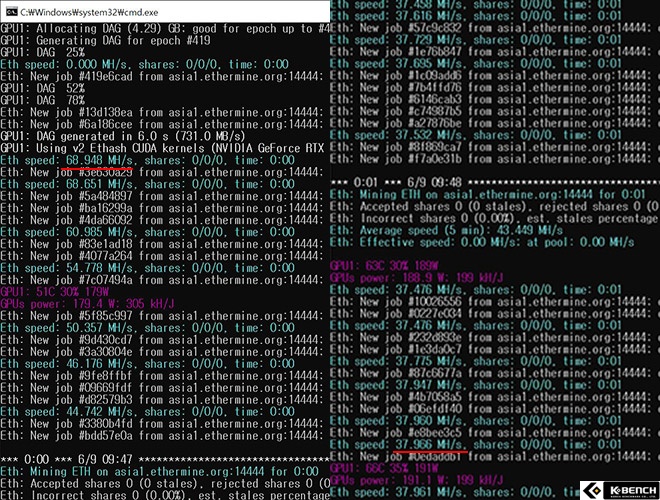Click the 'Eth speed: 37.961 MH/s' line
Image resolution: width=660 pixels, height=500 pixels.
click(x=455, y=492)
